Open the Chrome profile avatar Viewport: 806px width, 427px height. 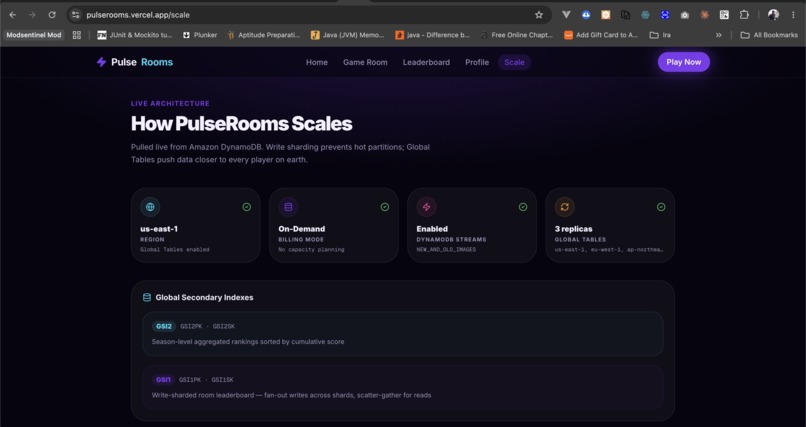(x=773, y=15)
